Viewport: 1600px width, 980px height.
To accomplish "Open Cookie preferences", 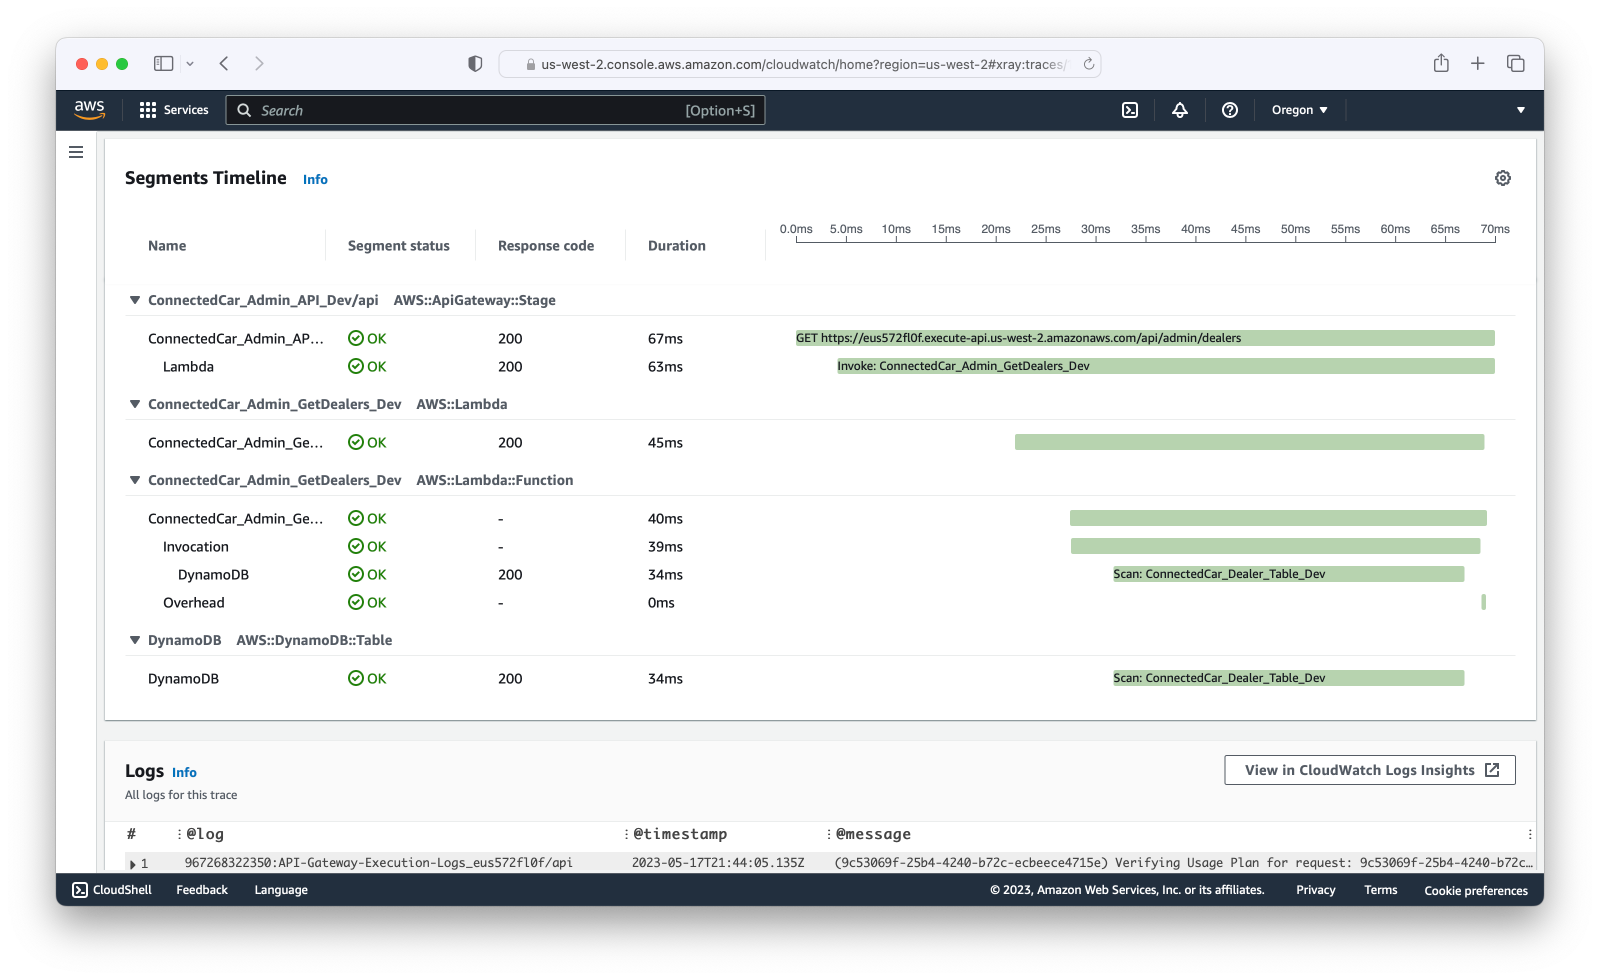I will [1476, 890].
